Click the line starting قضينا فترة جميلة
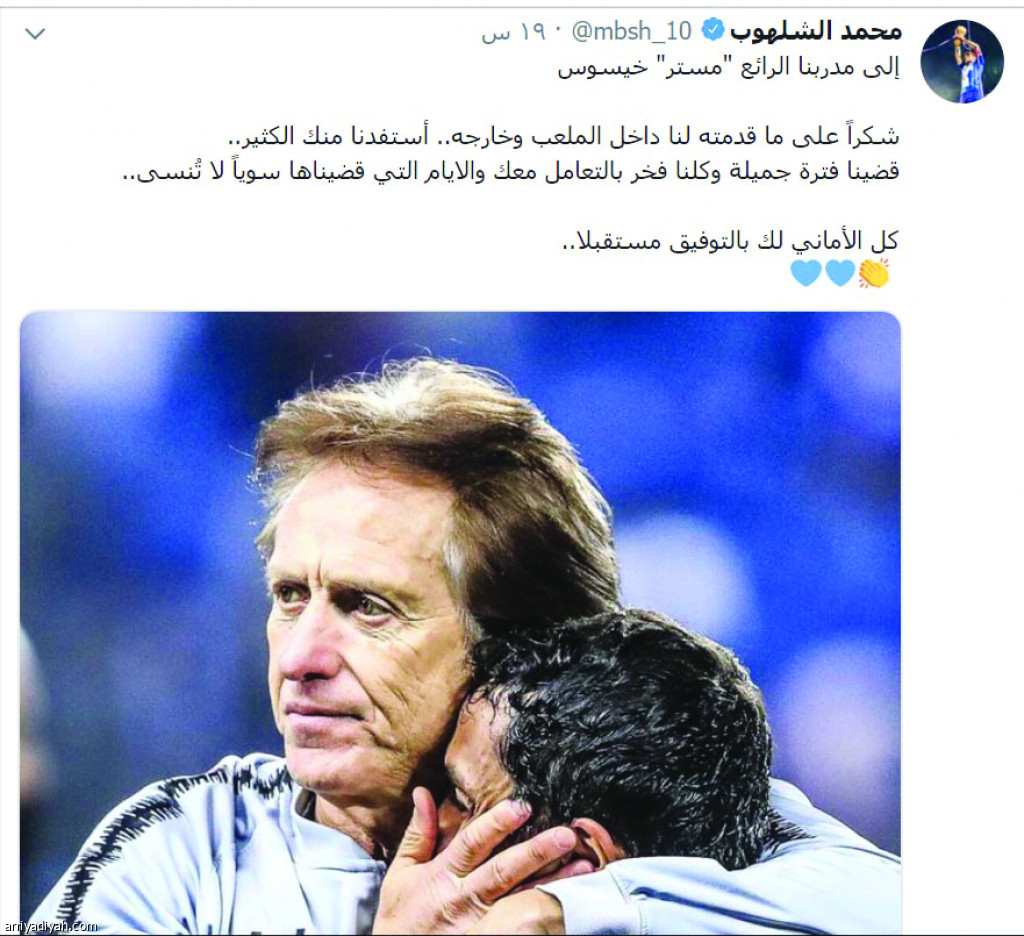This screenshot has height=936, width=1024. coord(511,171)
